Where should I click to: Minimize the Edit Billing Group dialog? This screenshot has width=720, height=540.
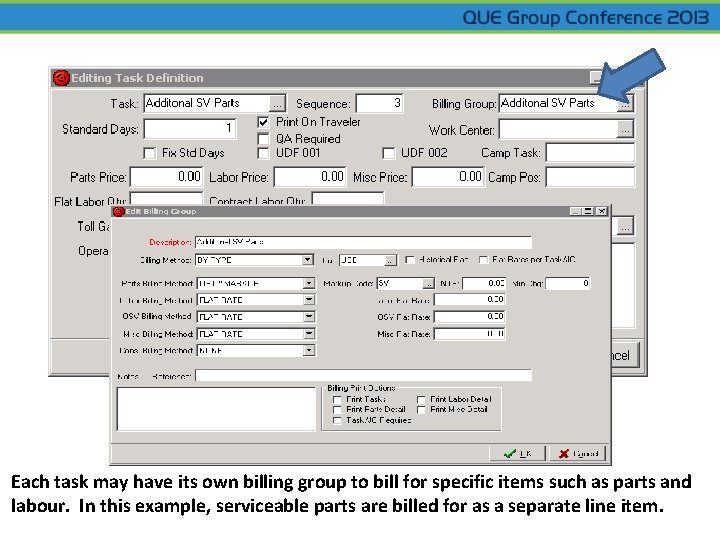pos(575,211)
